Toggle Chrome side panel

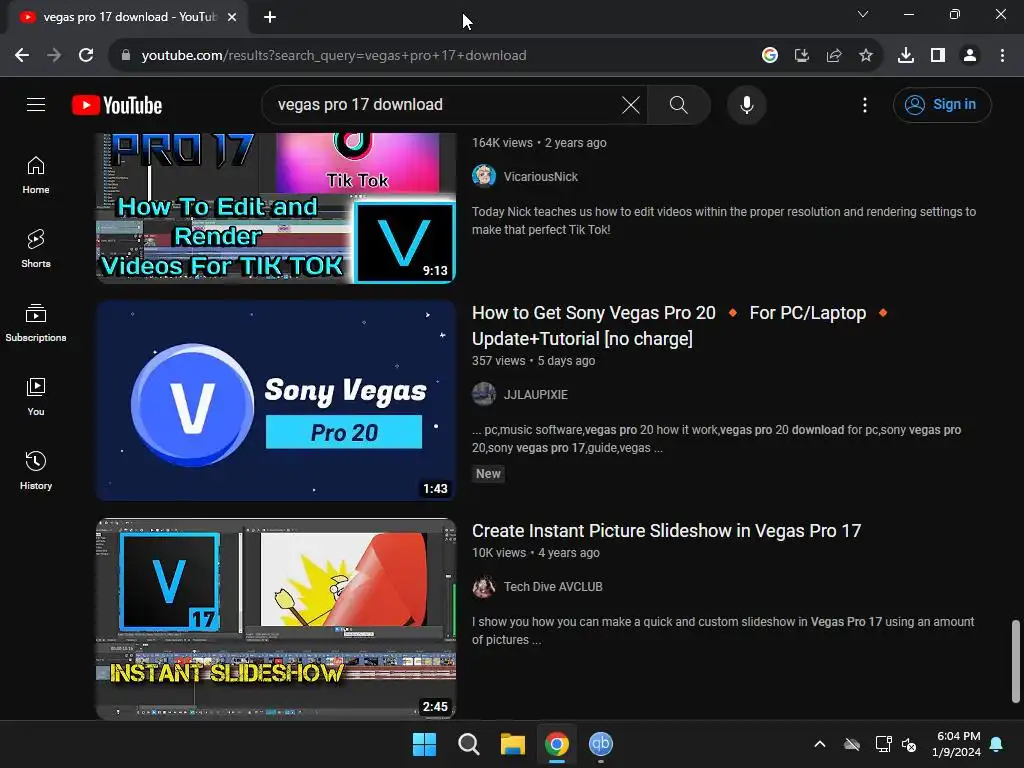pos(937,56)
